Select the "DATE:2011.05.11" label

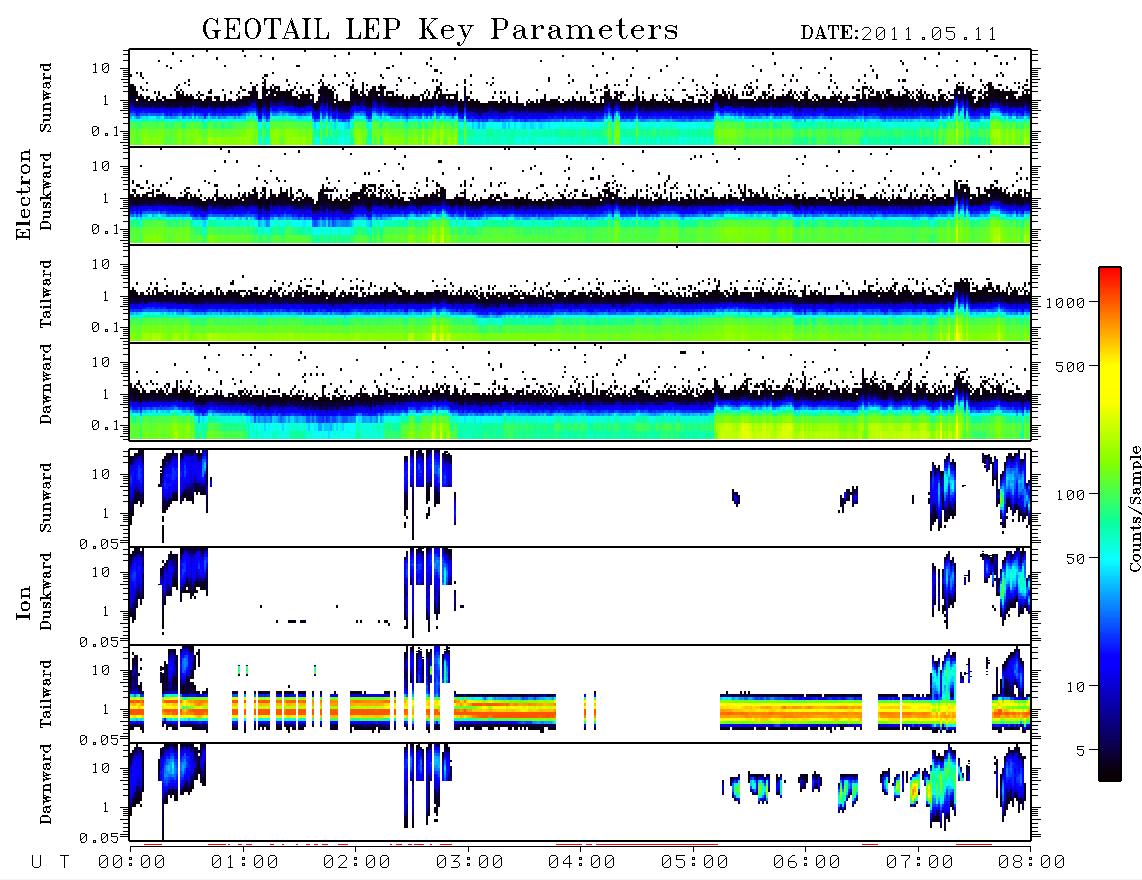899,34
